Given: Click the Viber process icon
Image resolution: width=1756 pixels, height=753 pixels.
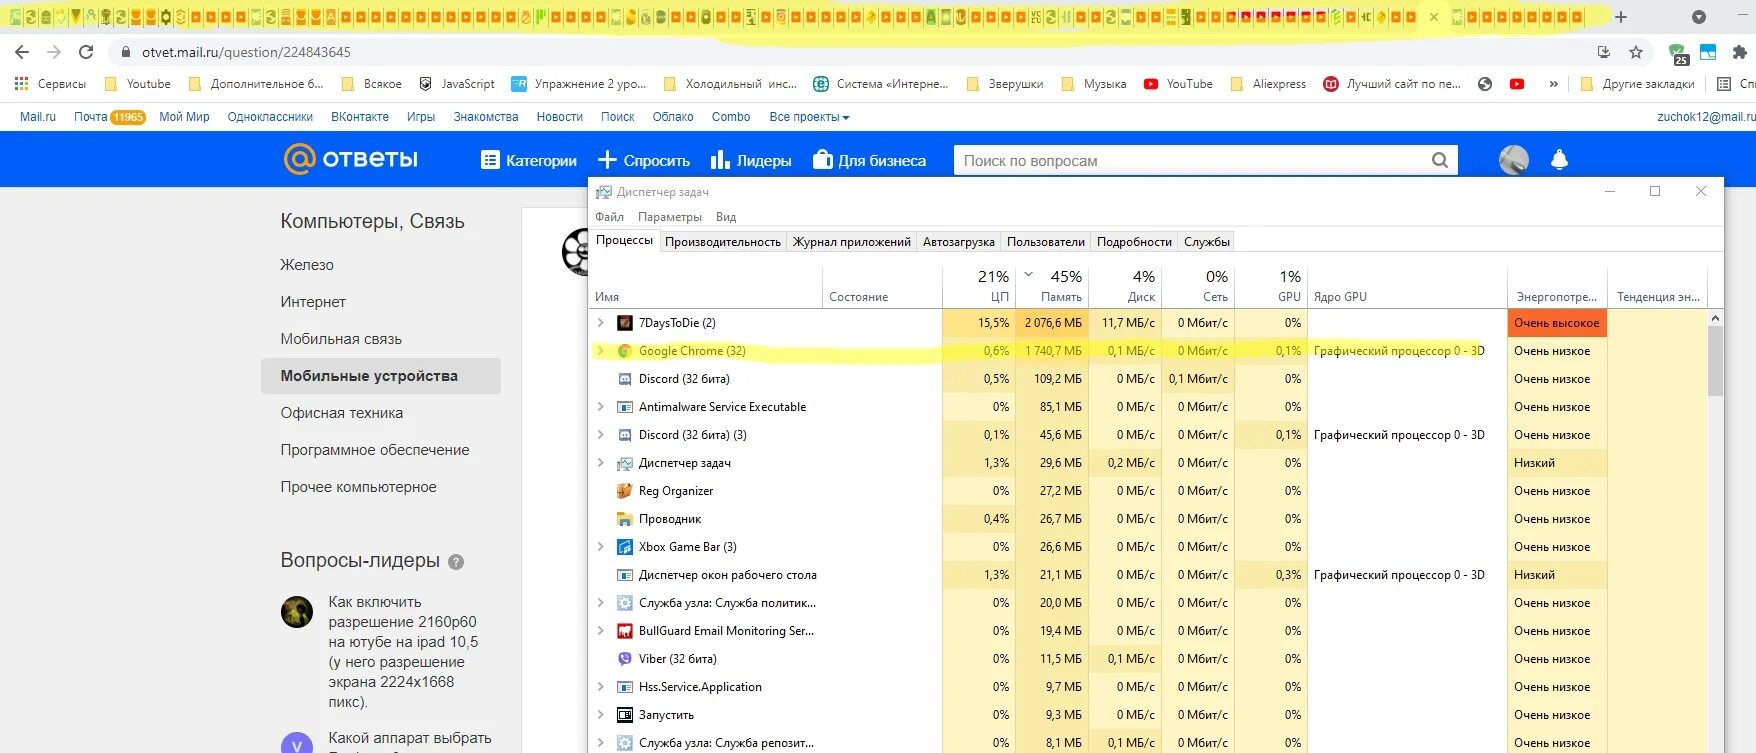Looking at the screenshot, I should pos(625,659).
